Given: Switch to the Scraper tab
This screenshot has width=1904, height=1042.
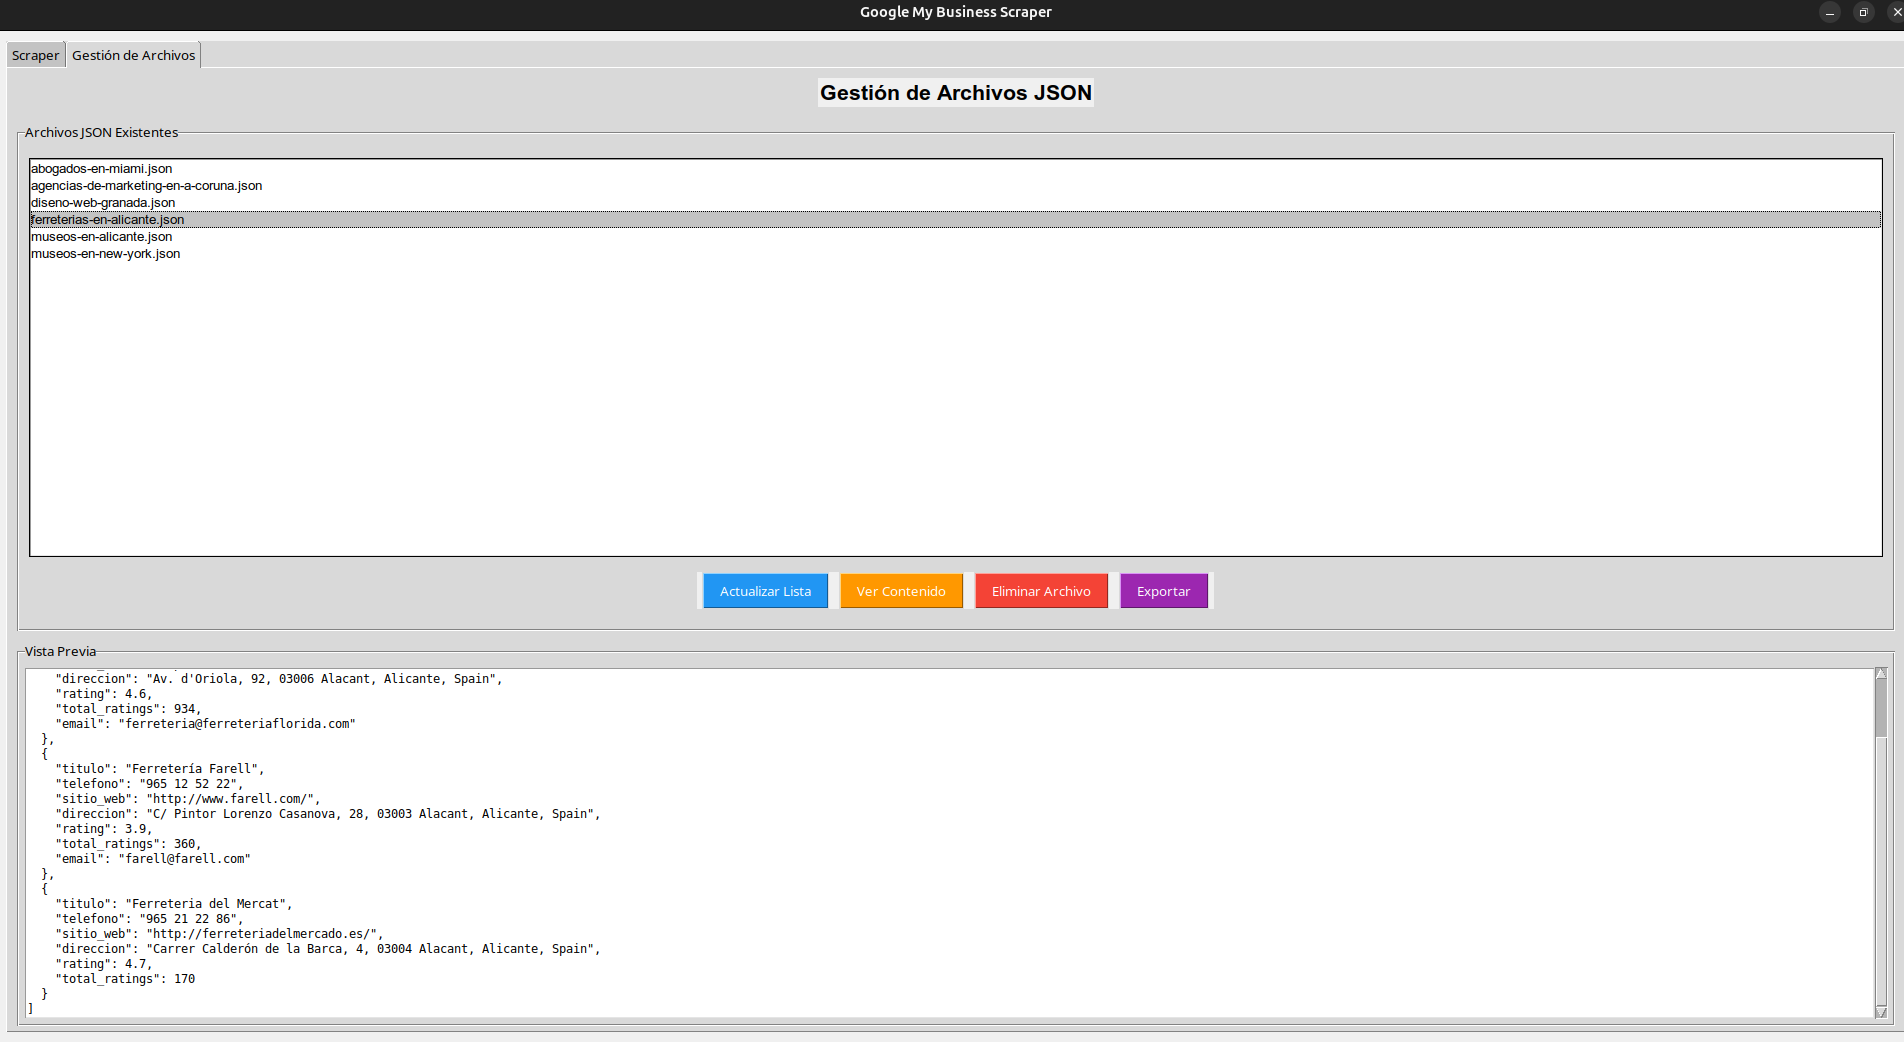Looking at the screenshot, I should pos(35,55).
